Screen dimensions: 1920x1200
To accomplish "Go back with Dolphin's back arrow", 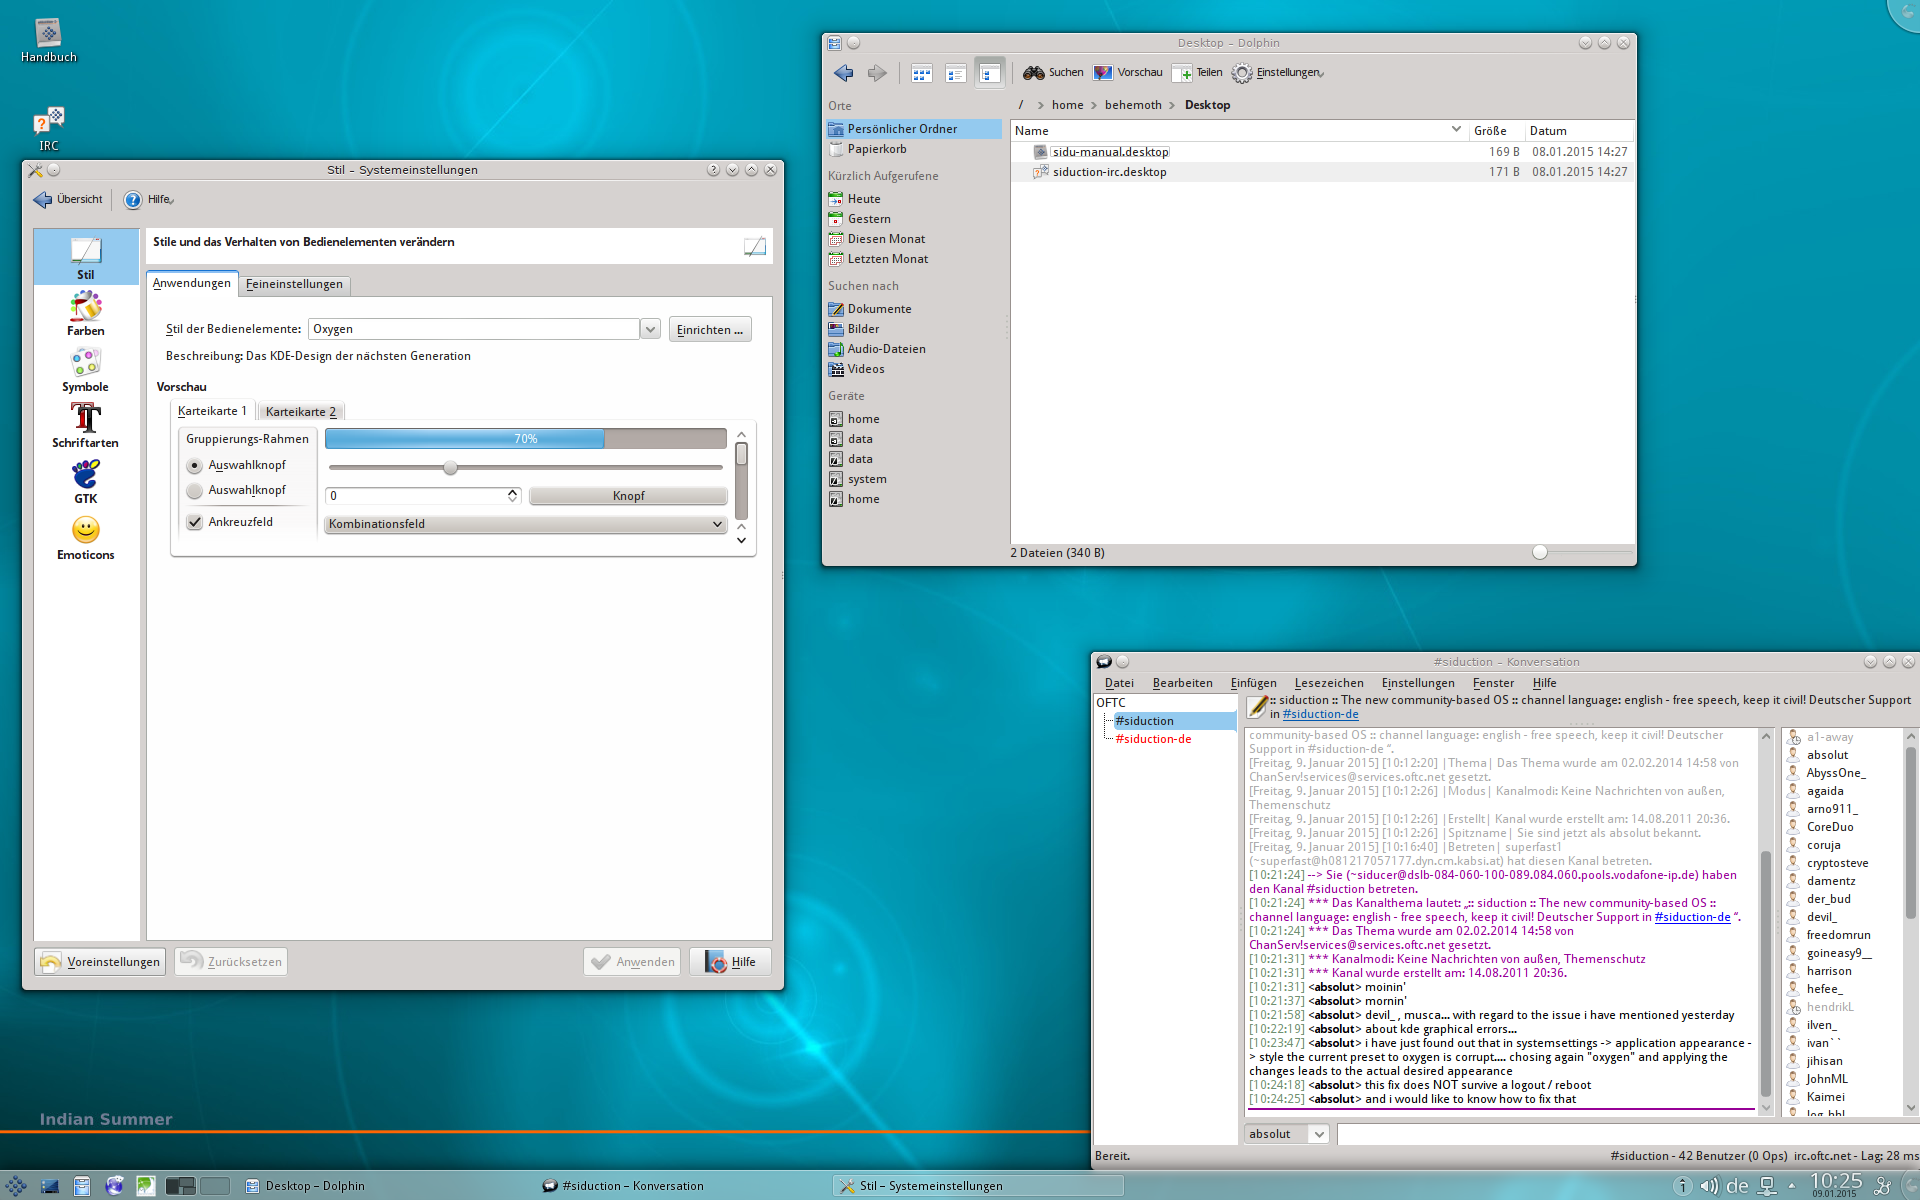I will point(843,73).
